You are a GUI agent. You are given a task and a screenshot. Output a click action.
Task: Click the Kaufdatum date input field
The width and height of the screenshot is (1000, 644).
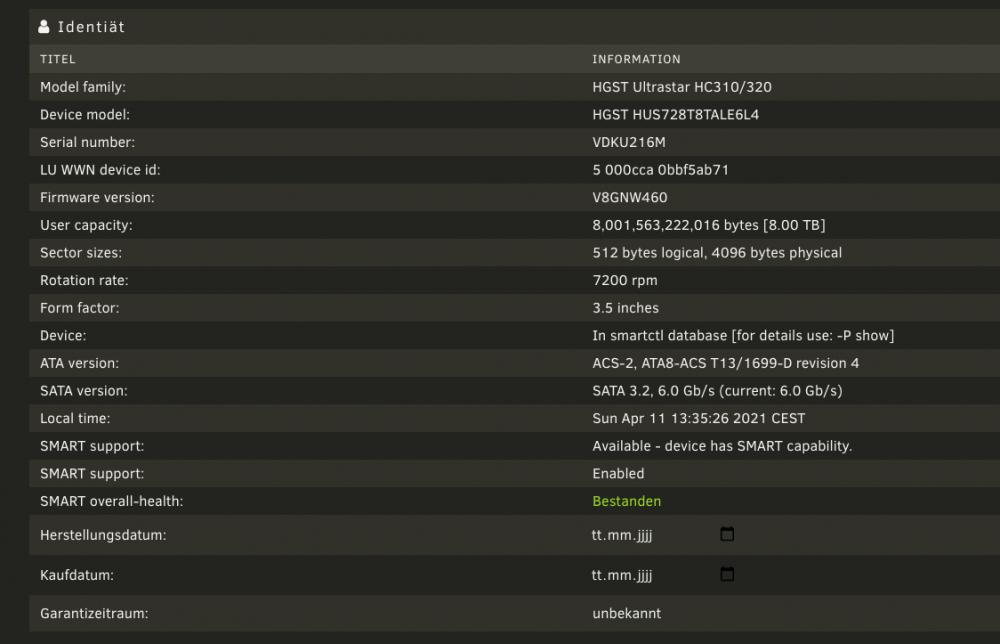(x=663, y=574)
